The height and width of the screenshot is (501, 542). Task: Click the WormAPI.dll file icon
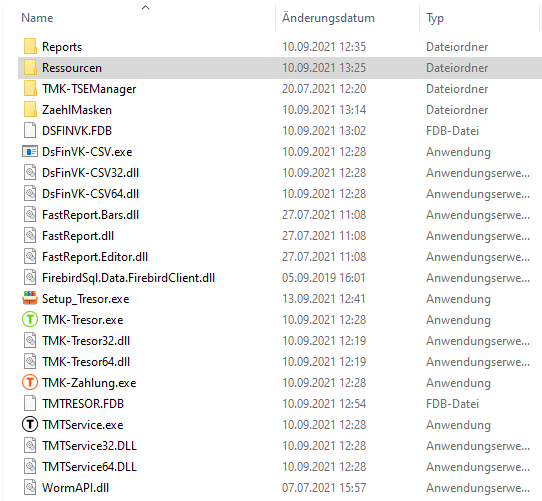(30, 488)
